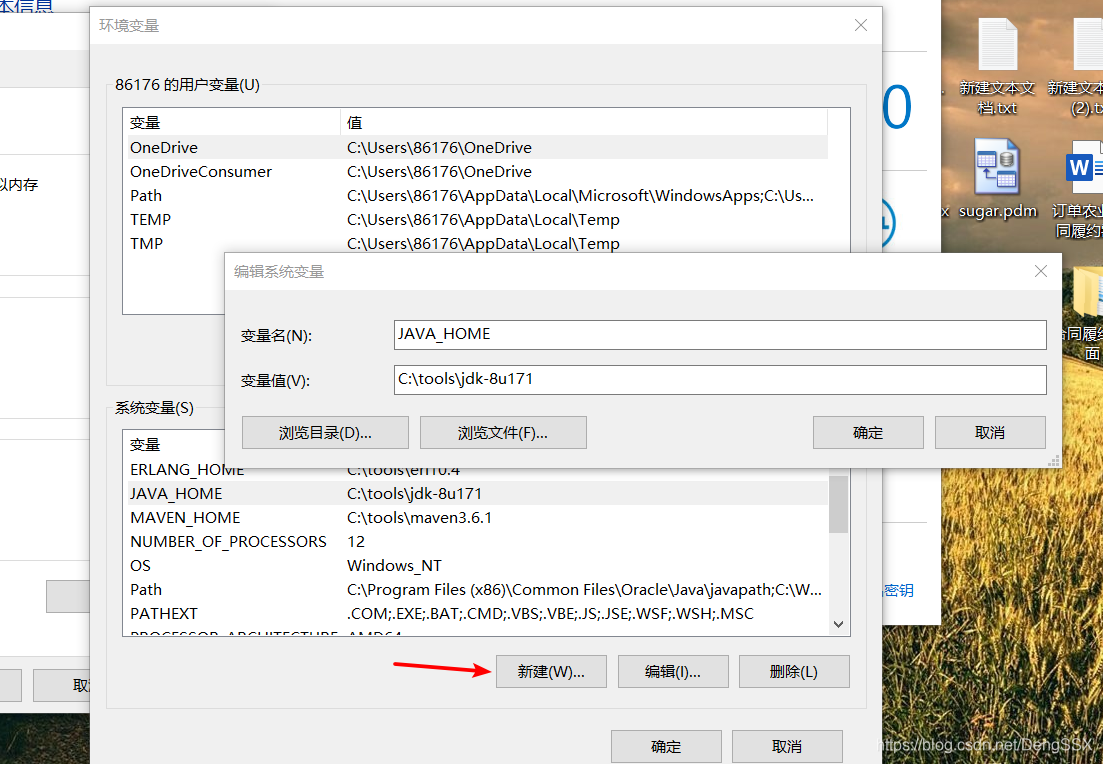
Task: Open the 新建文本文档.txt desktop file icon
Action: [x=997, y=67]
